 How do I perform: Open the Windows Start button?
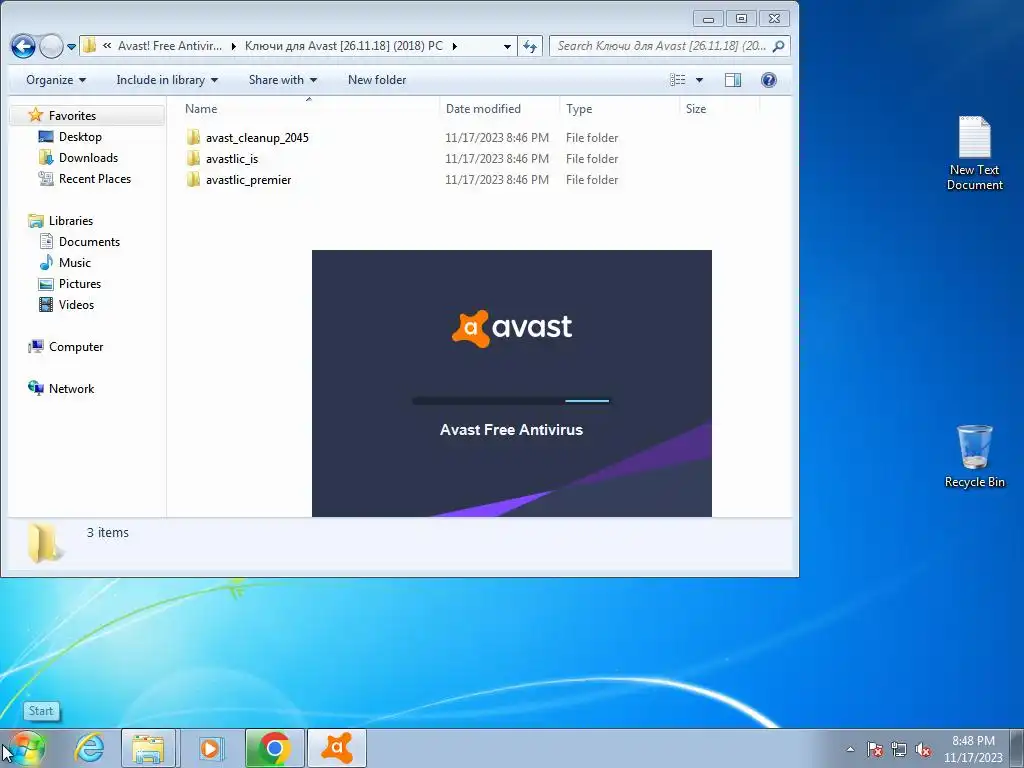(26, 748)
